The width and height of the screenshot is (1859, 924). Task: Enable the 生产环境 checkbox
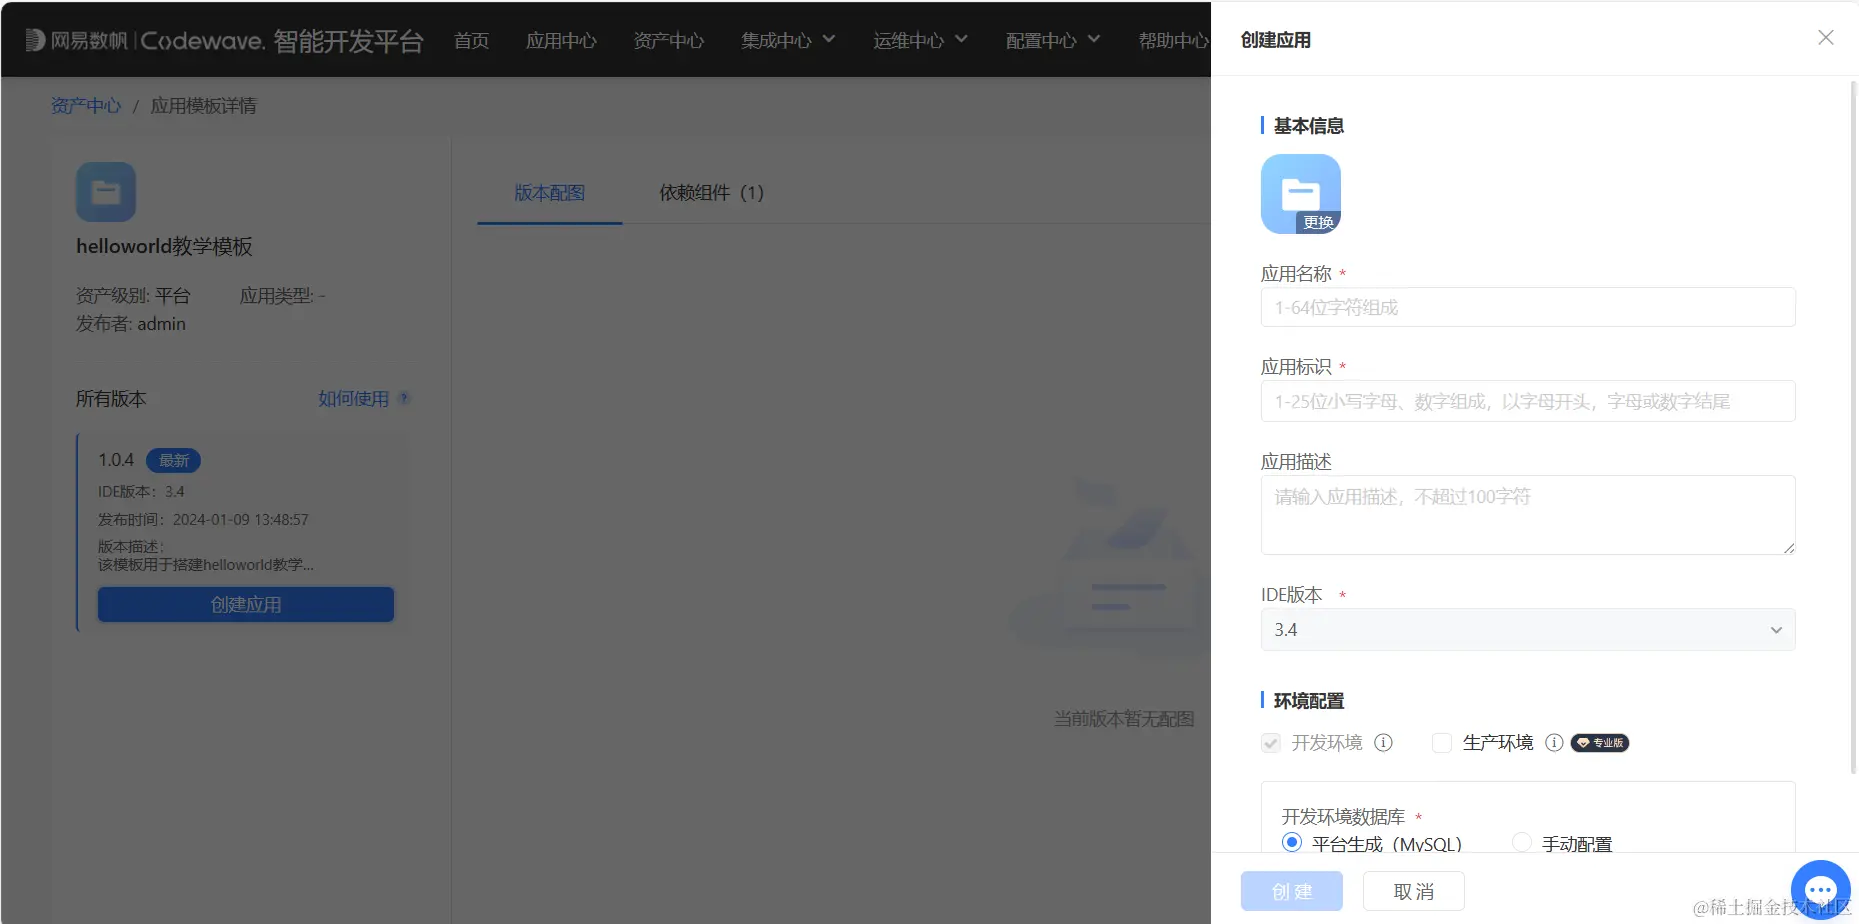click(1442, 743)
